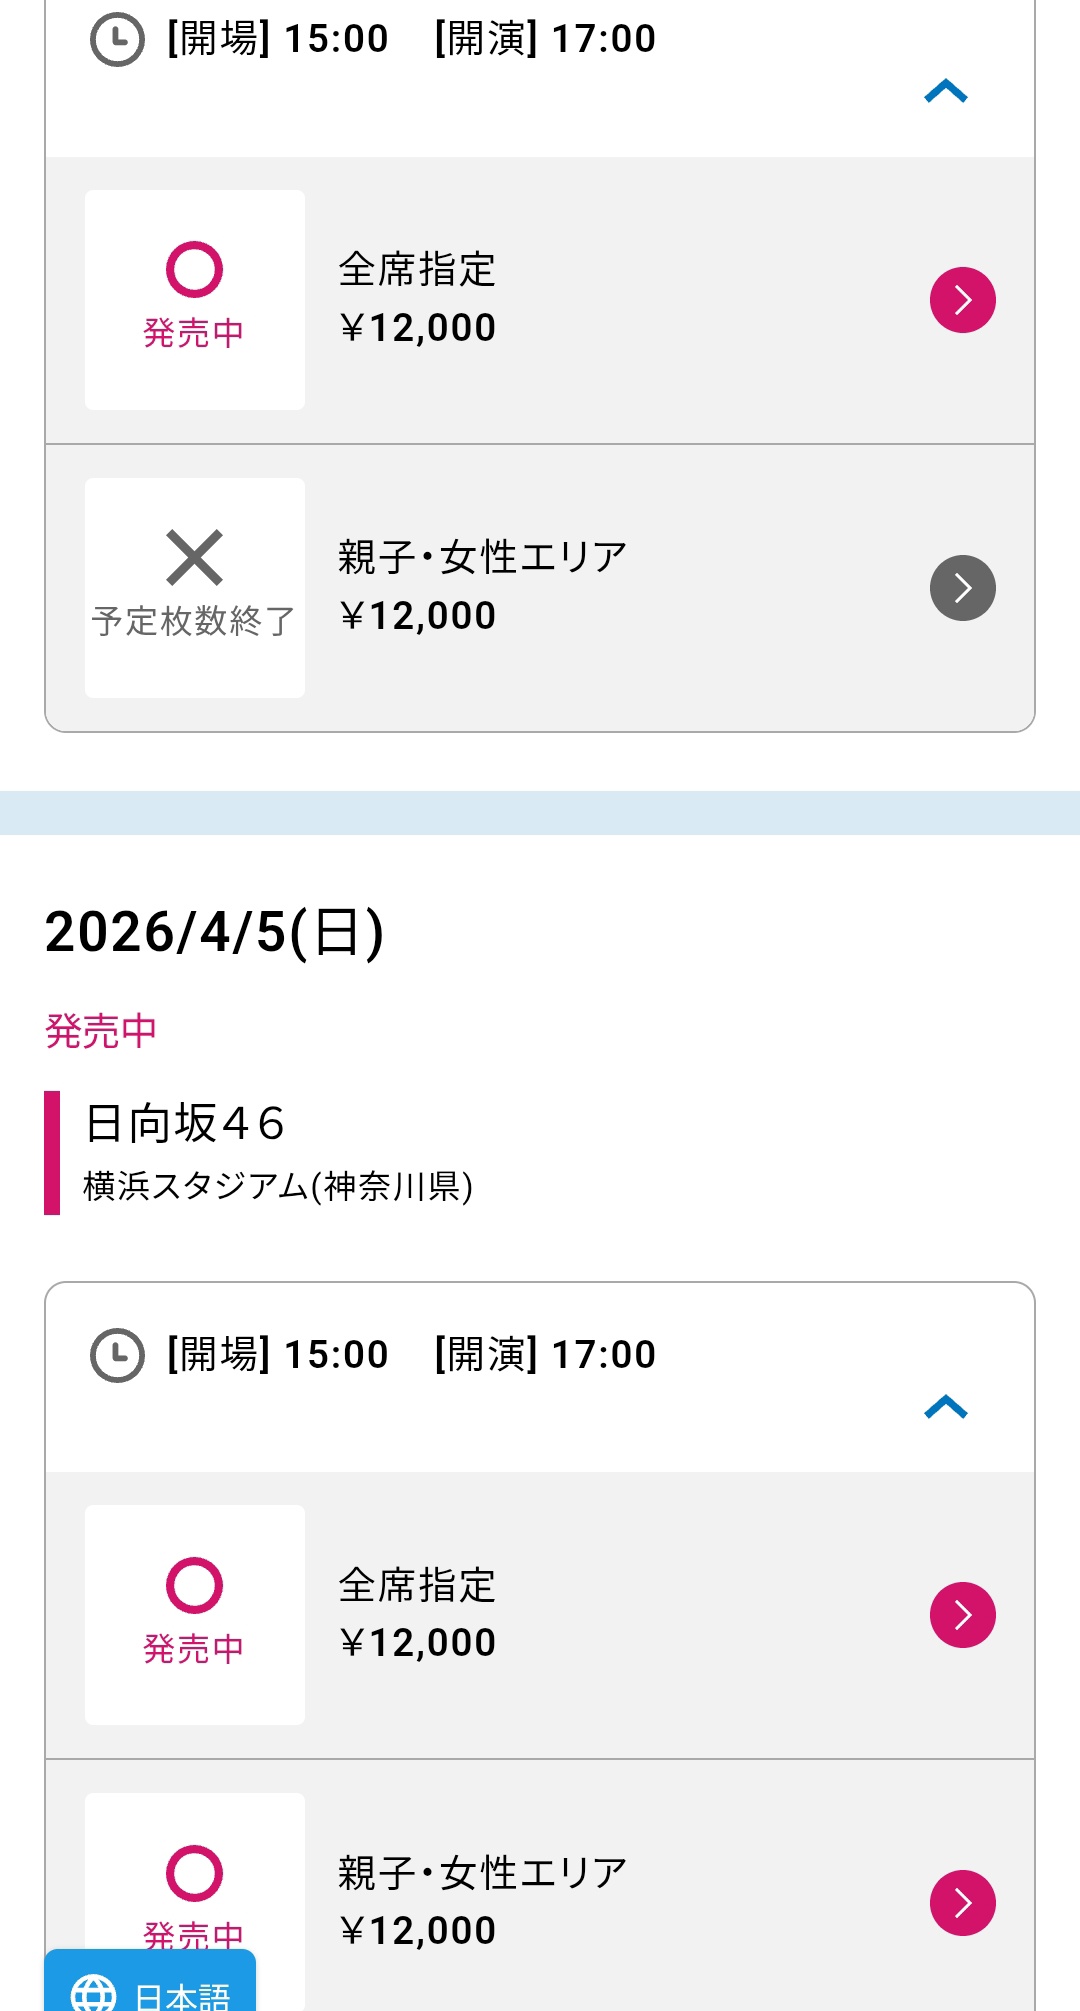1080x2011 pixels.
Task: Collapse the top showtime section with chevron
Action: coord(946,92)
